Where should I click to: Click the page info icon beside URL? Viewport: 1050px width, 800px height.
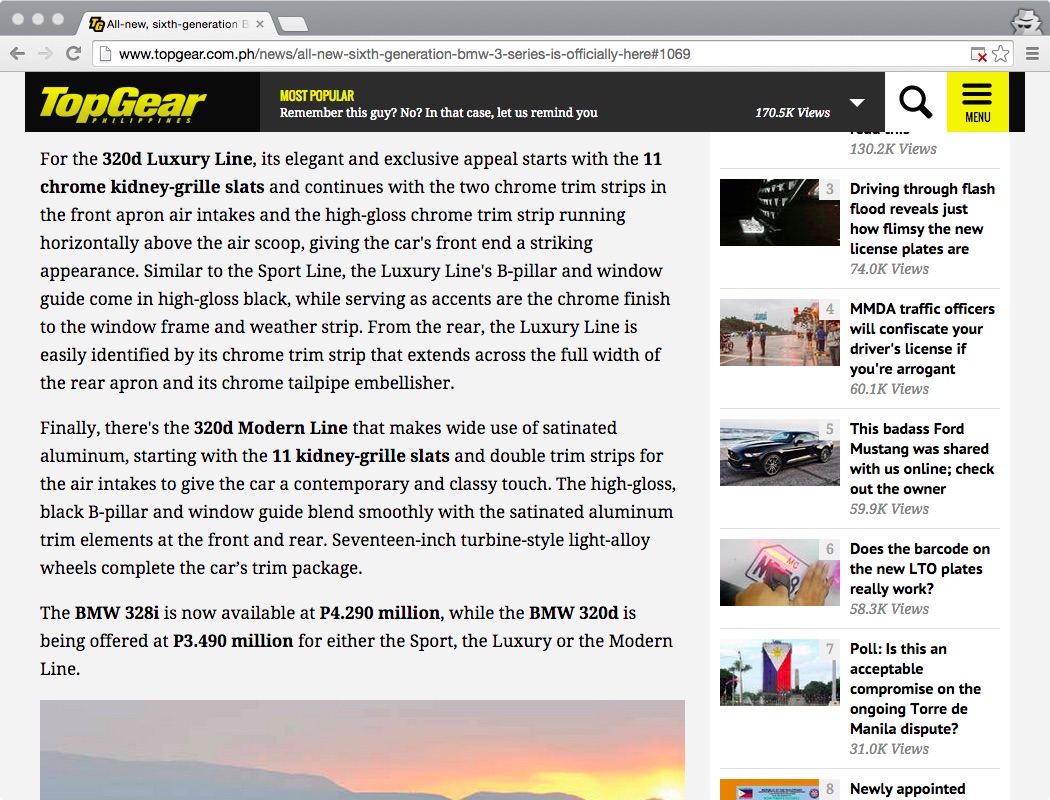pyautogui.click(x=104, y=54)
